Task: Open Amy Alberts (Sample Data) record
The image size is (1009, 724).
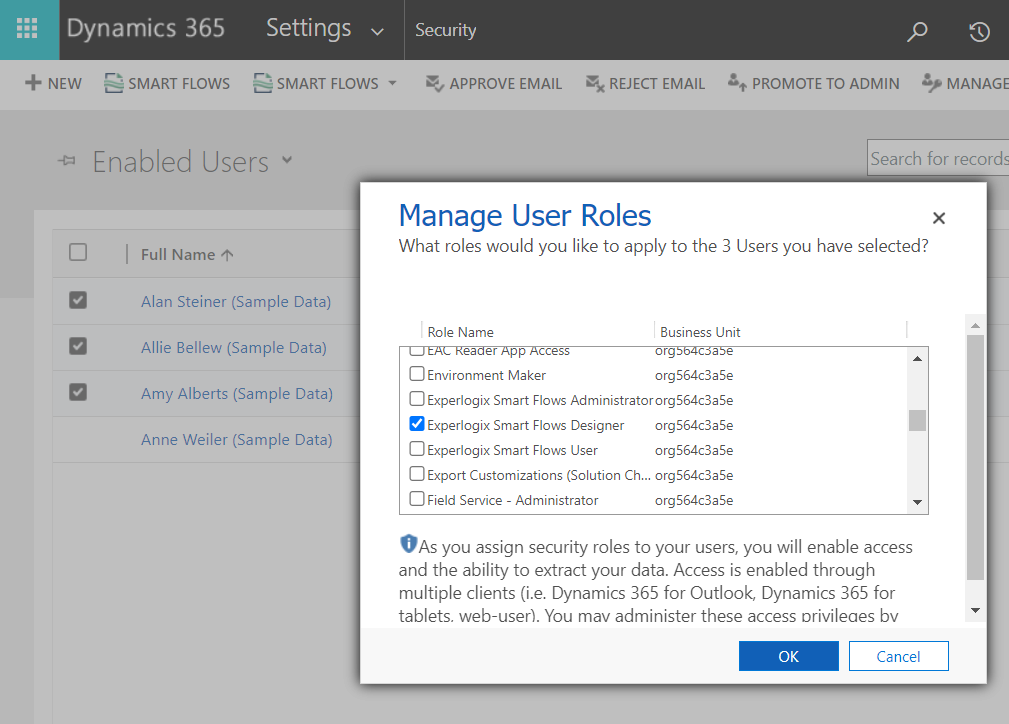Action: (x=237, y=393)
